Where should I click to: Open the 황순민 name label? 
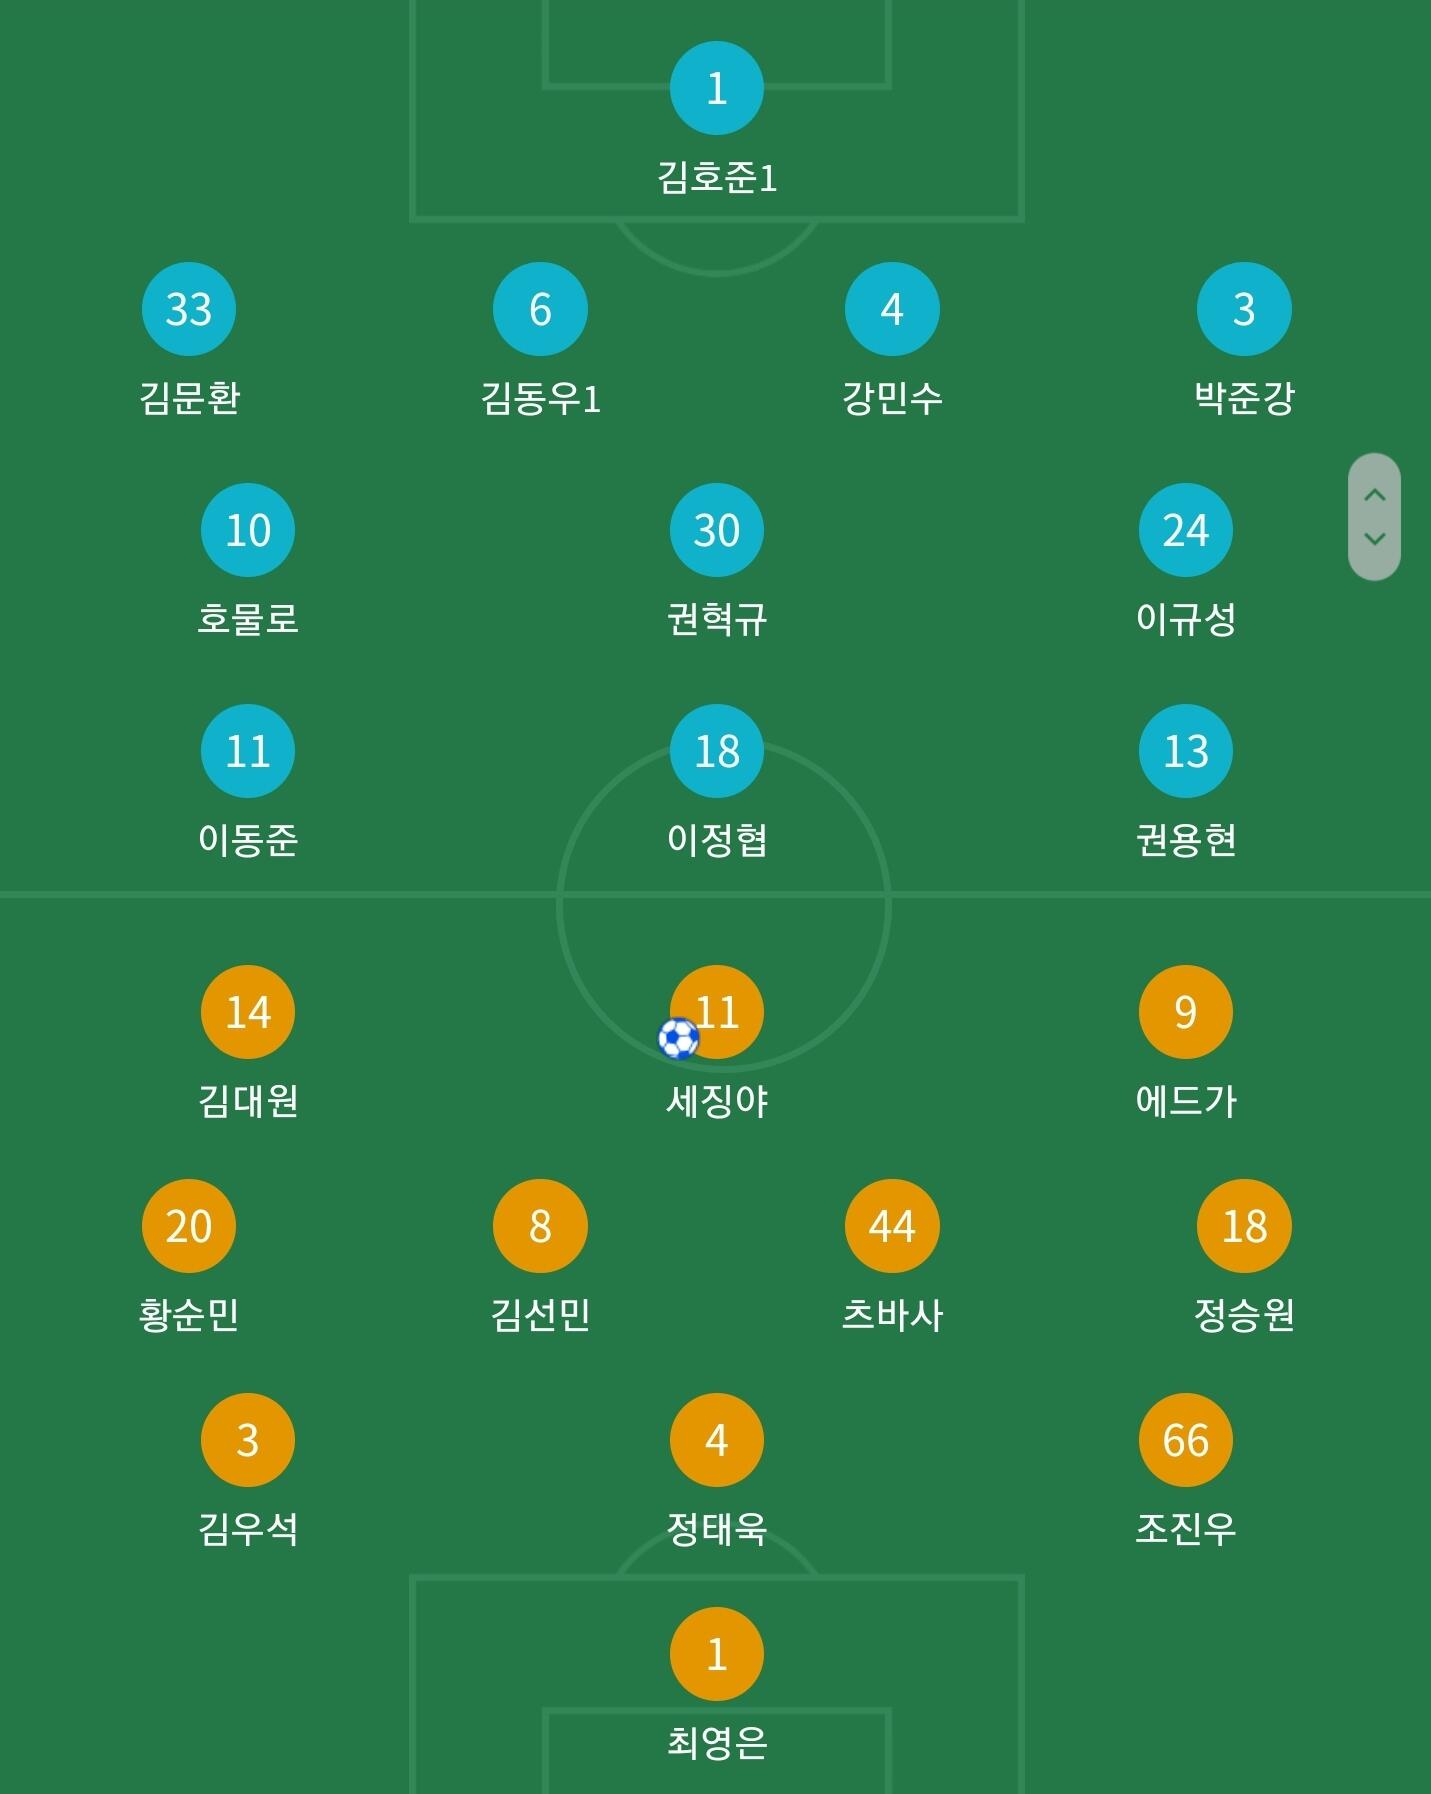pos(189,1314)
